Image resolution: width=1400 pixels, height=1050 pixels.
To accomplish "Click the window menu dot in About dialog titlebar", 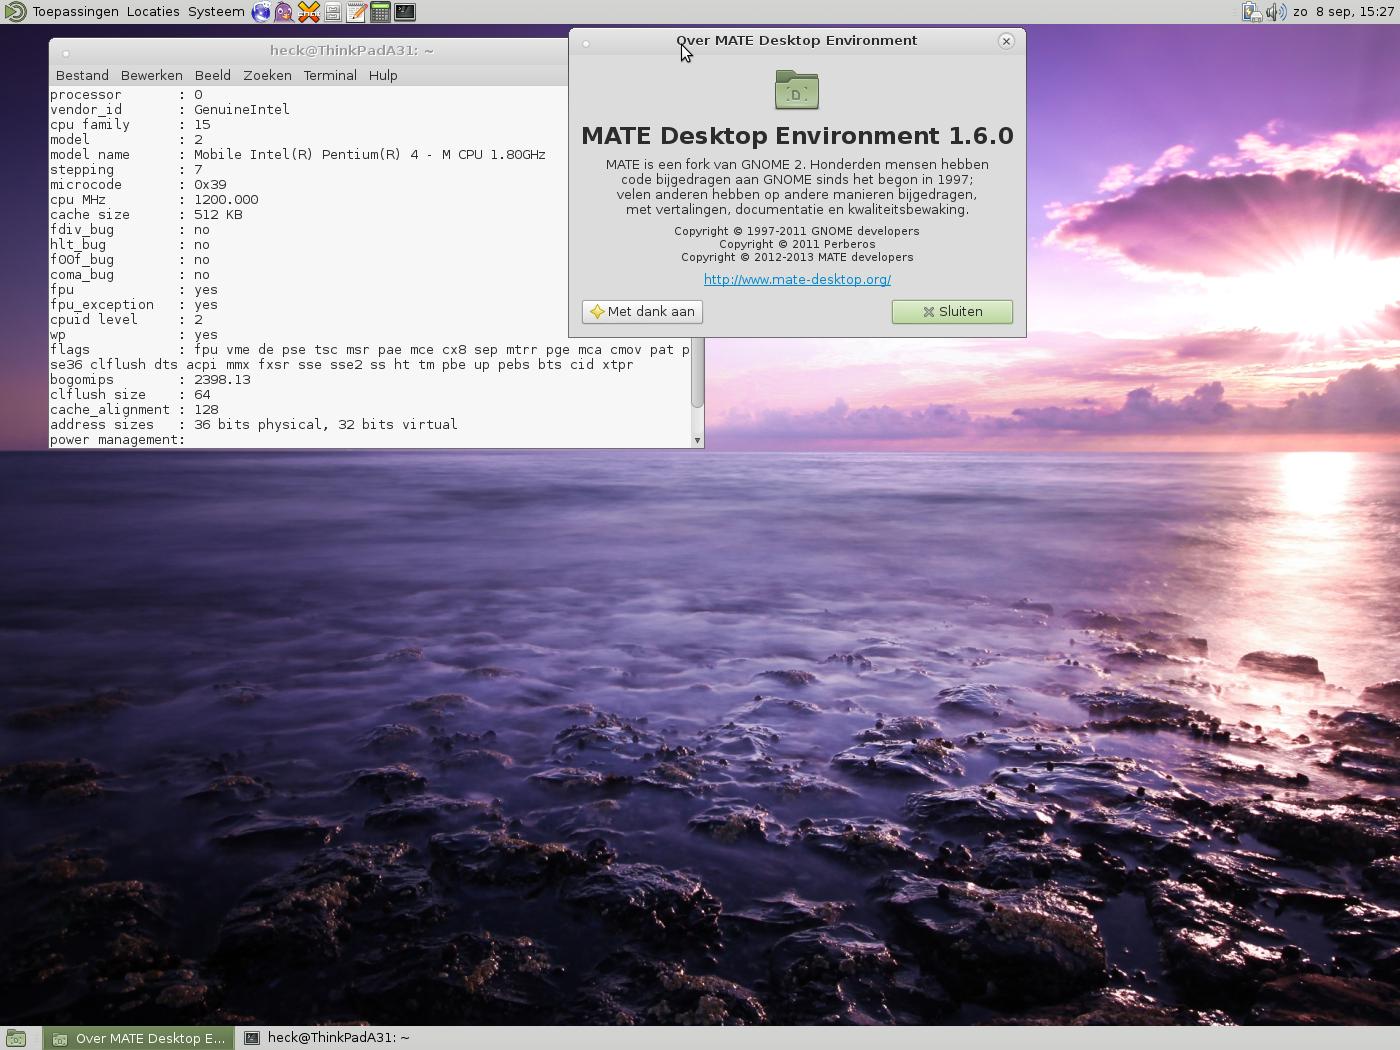I will [x=586, y=43].
